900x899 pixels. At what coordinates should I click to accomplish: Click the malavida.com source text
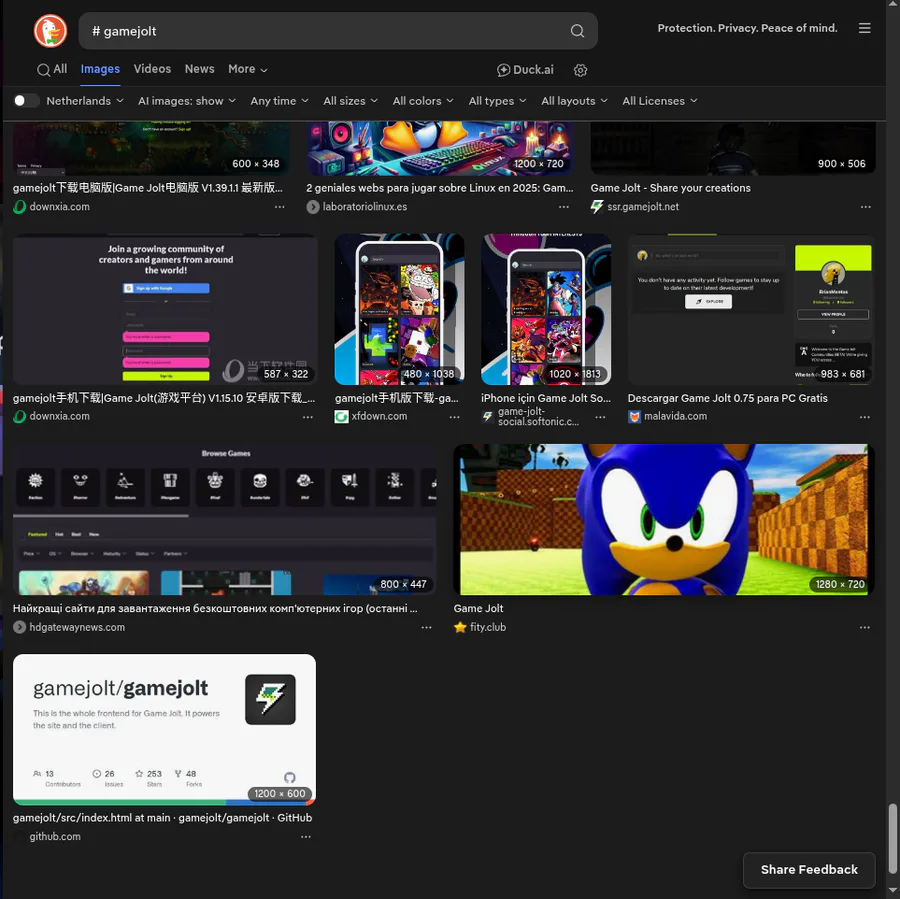(x=676, y=416)
